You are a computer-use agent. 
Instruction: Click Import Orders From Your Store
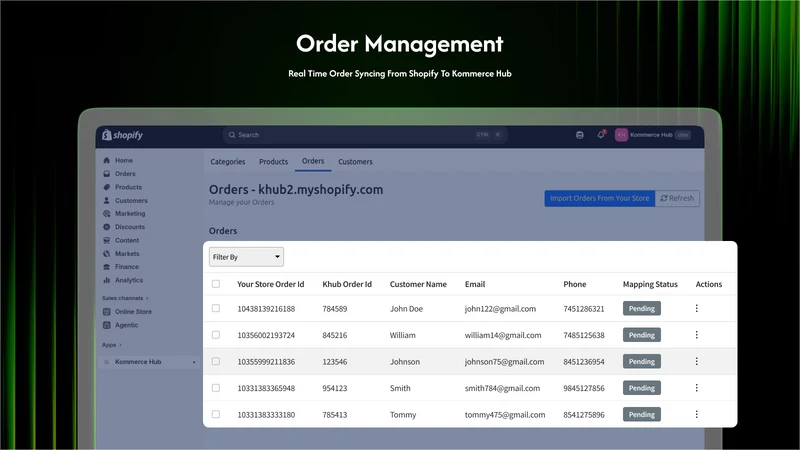pyautogui.click(x=599, y=198)
